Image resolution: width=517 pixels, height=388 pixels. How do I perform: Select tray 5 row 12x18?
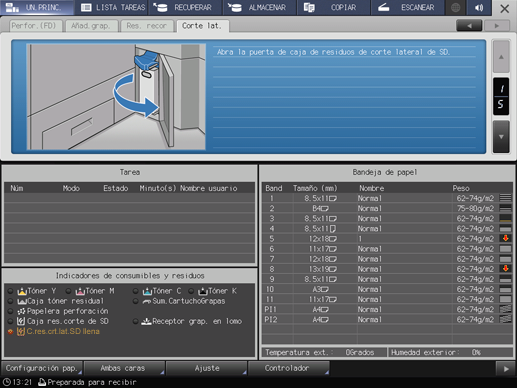387,239
